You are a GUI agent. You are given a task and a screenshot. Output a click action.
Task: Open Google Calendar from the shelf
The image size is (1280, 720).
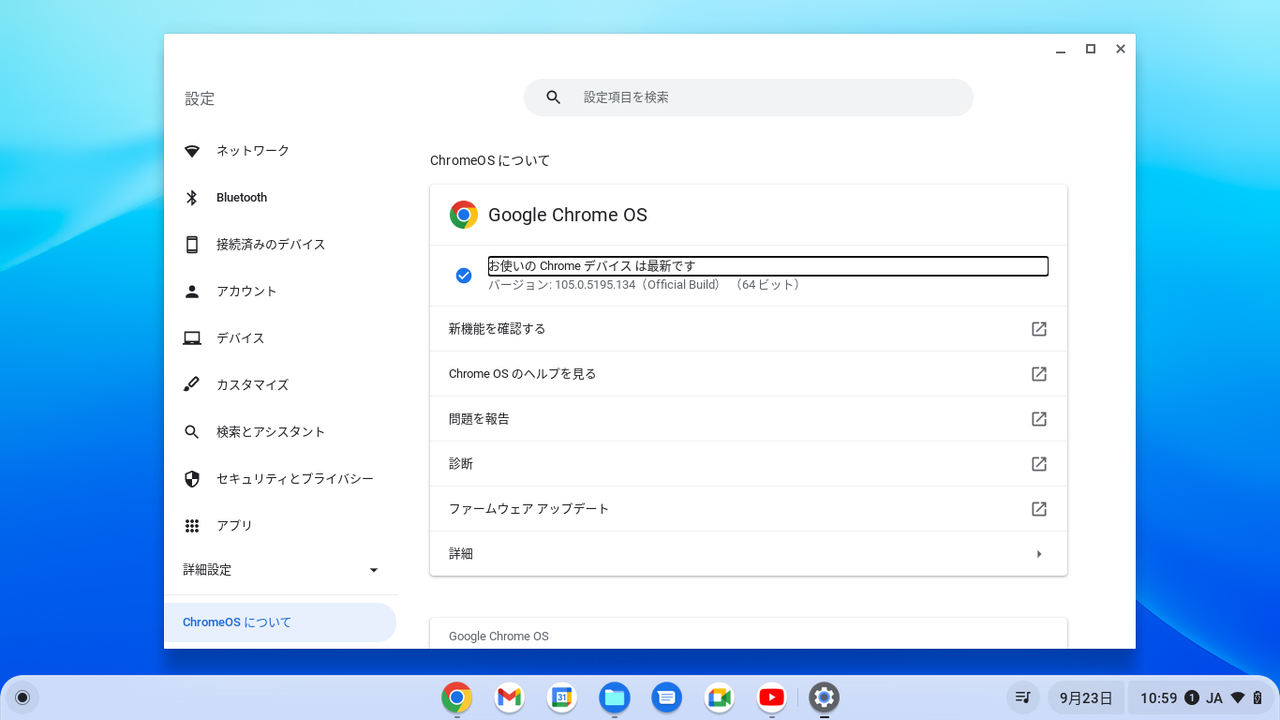point(561,698)
